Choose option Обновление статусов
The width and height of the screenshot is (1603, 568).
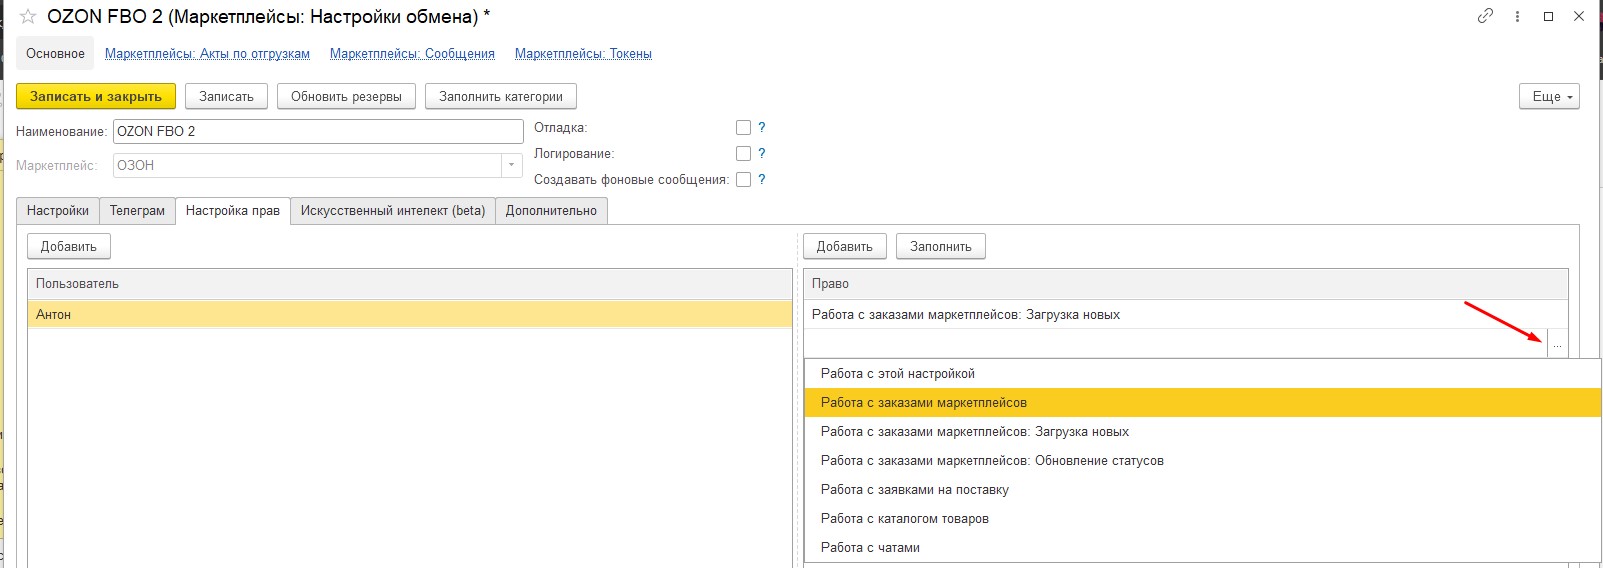pos(1203,460)
